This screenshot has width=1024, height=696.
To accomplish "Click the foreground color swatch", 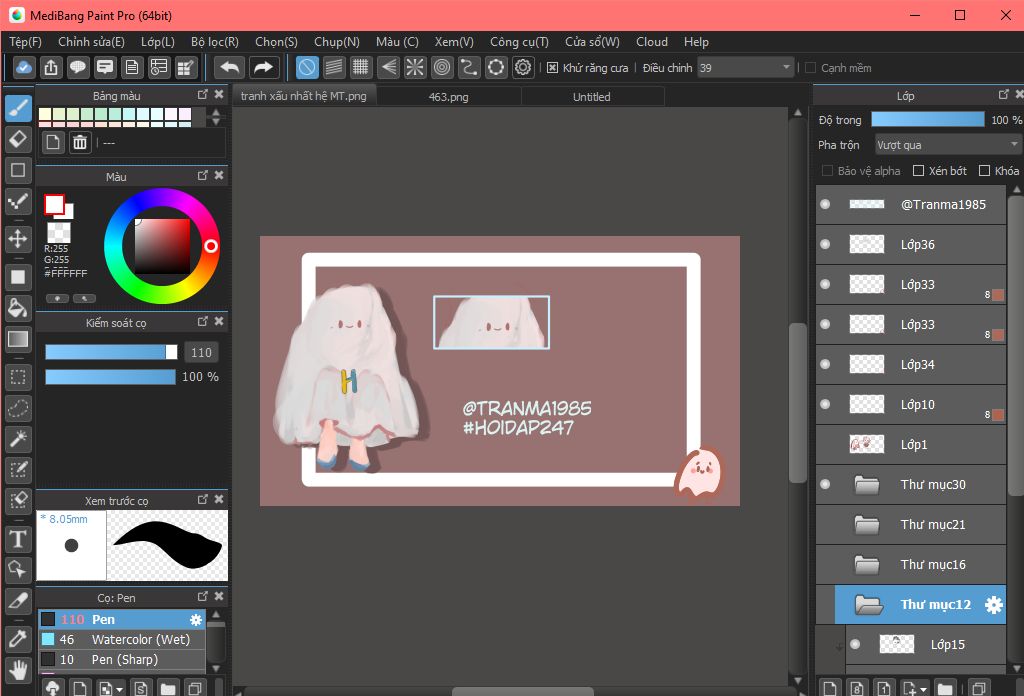I will pos(54,205).
